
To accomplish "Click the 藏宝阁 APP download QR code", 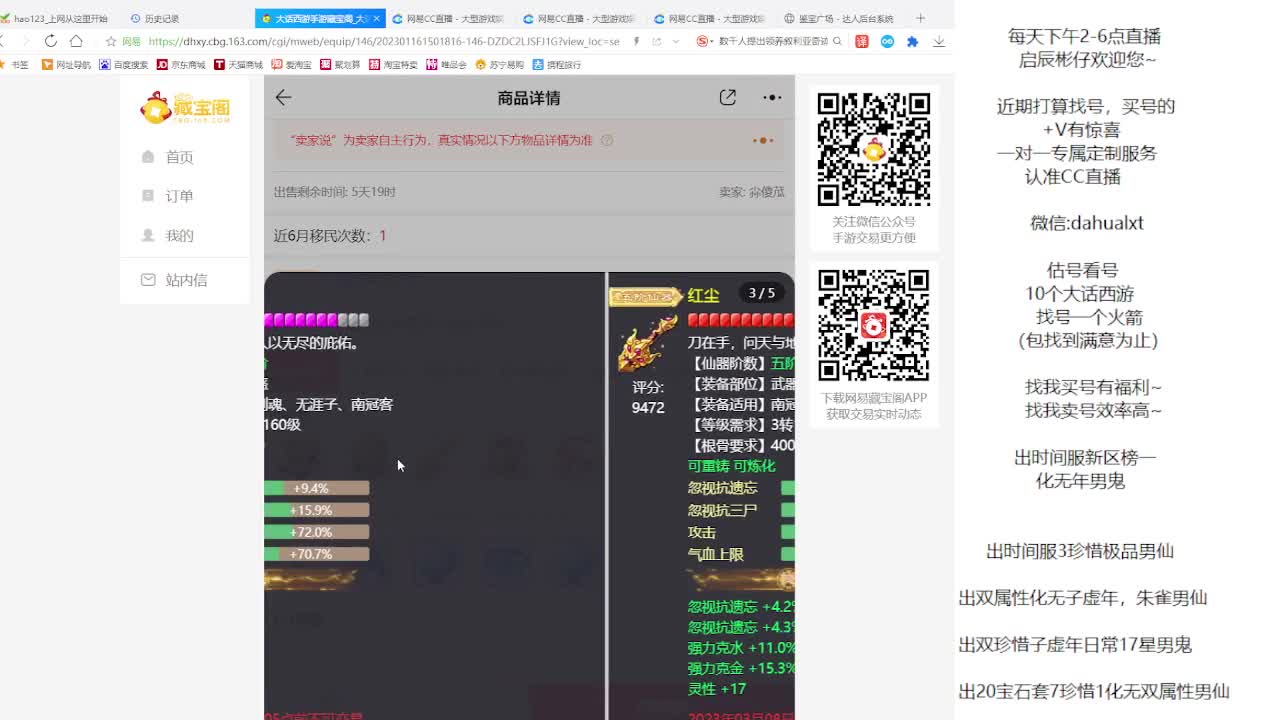I will 874,325.
